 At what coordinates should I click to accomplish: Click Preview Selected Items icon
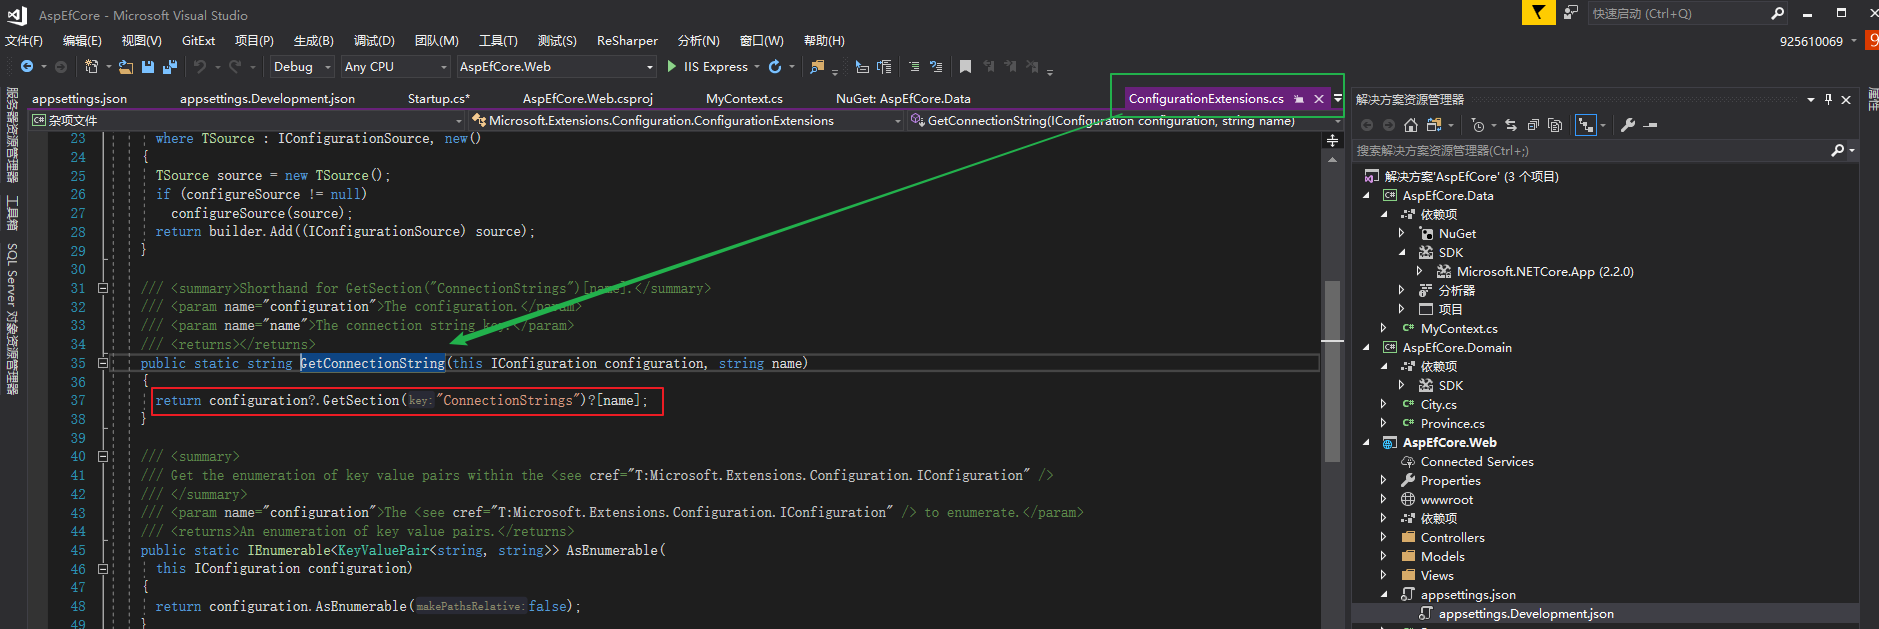1651,125
